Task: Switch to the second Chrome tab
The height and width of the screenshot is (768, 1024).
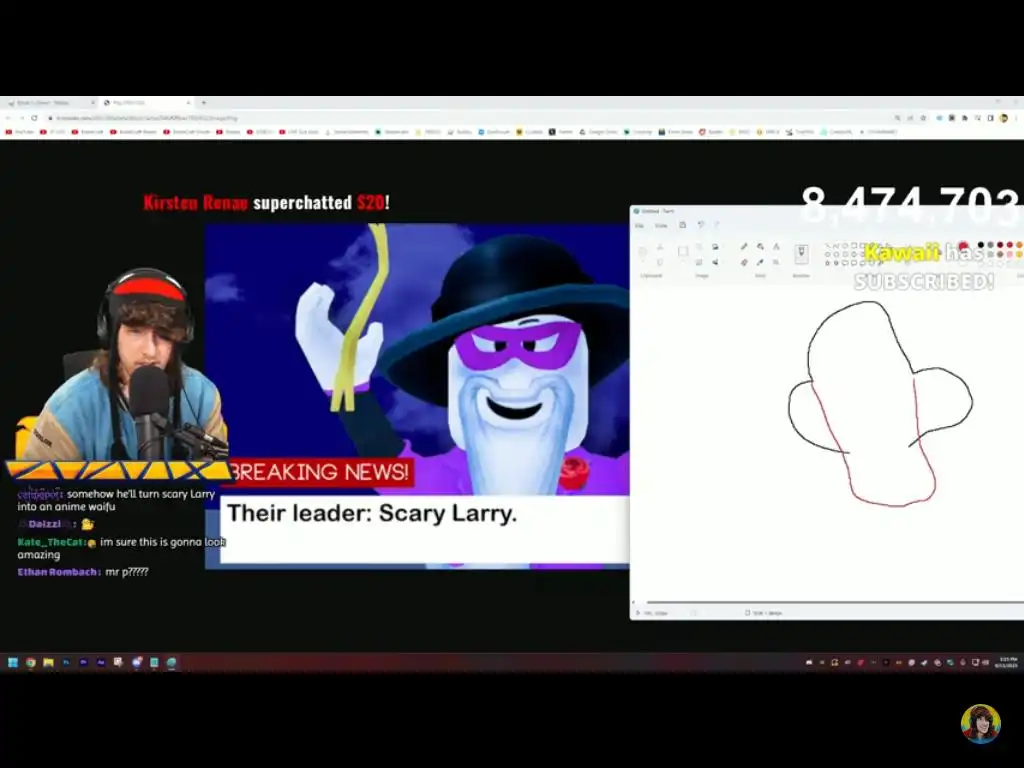Action: coord(147,103)
